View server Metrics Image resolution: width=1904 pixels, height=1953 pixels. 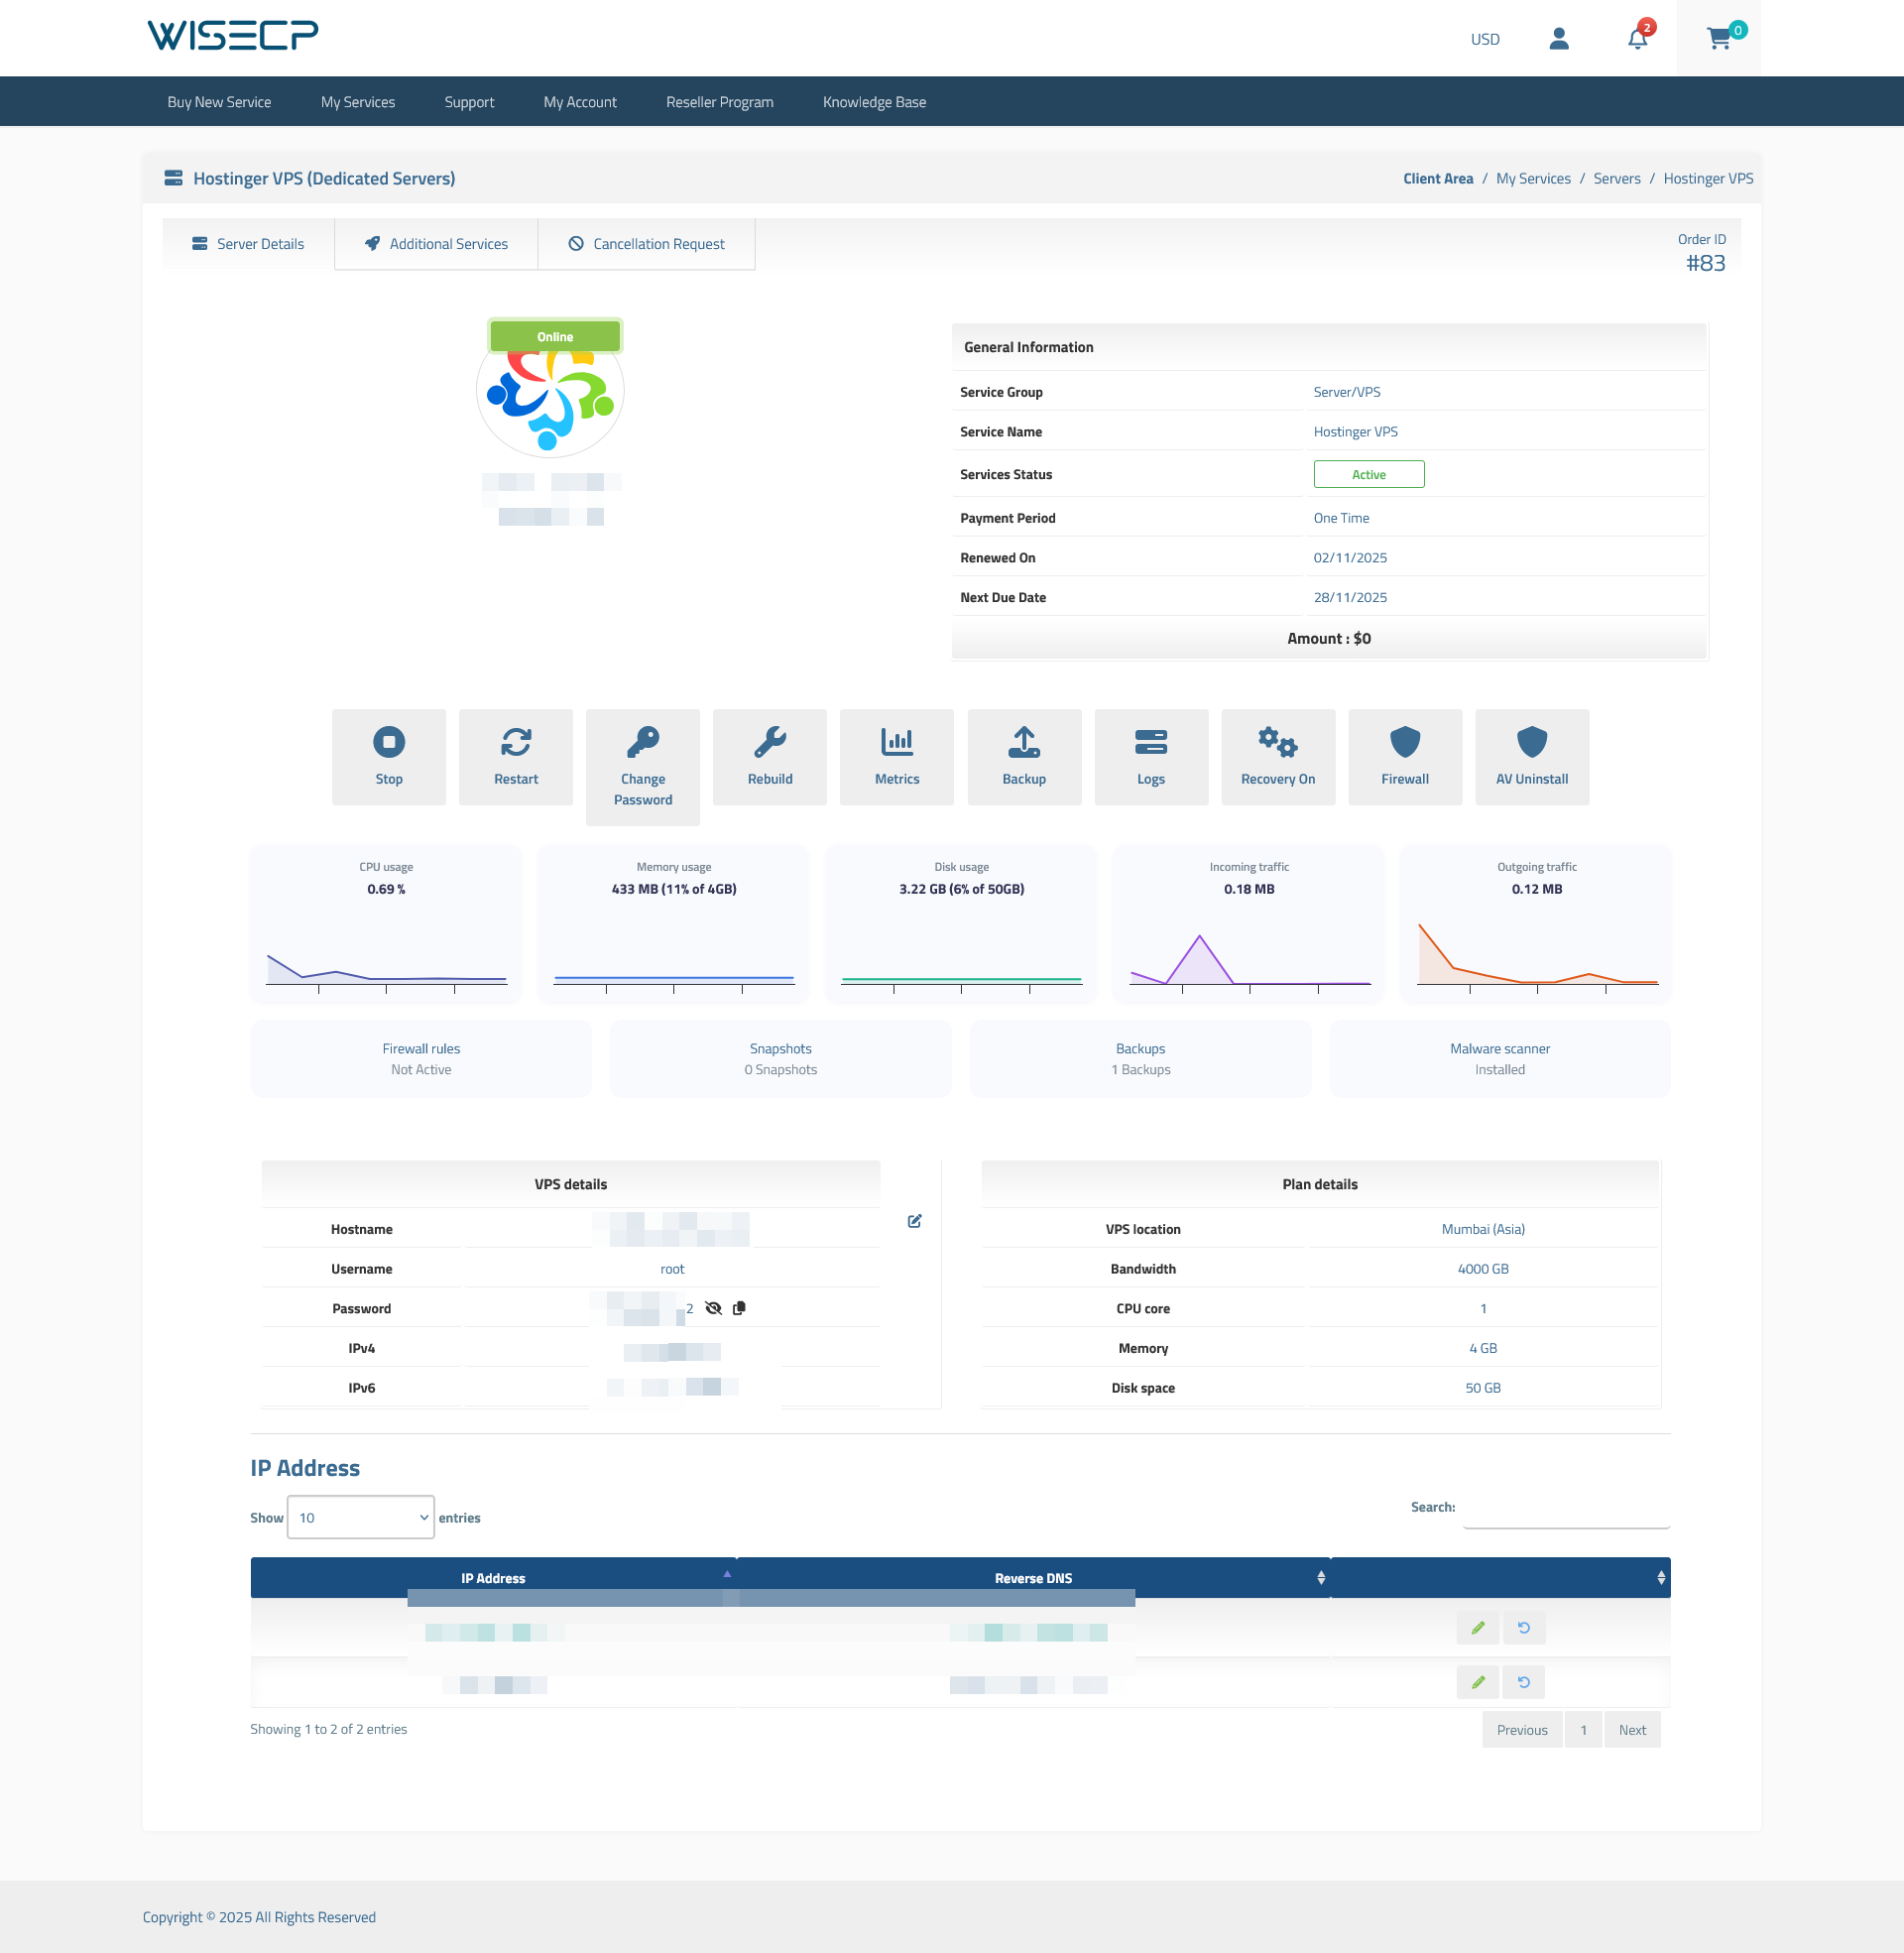(896, 757)
